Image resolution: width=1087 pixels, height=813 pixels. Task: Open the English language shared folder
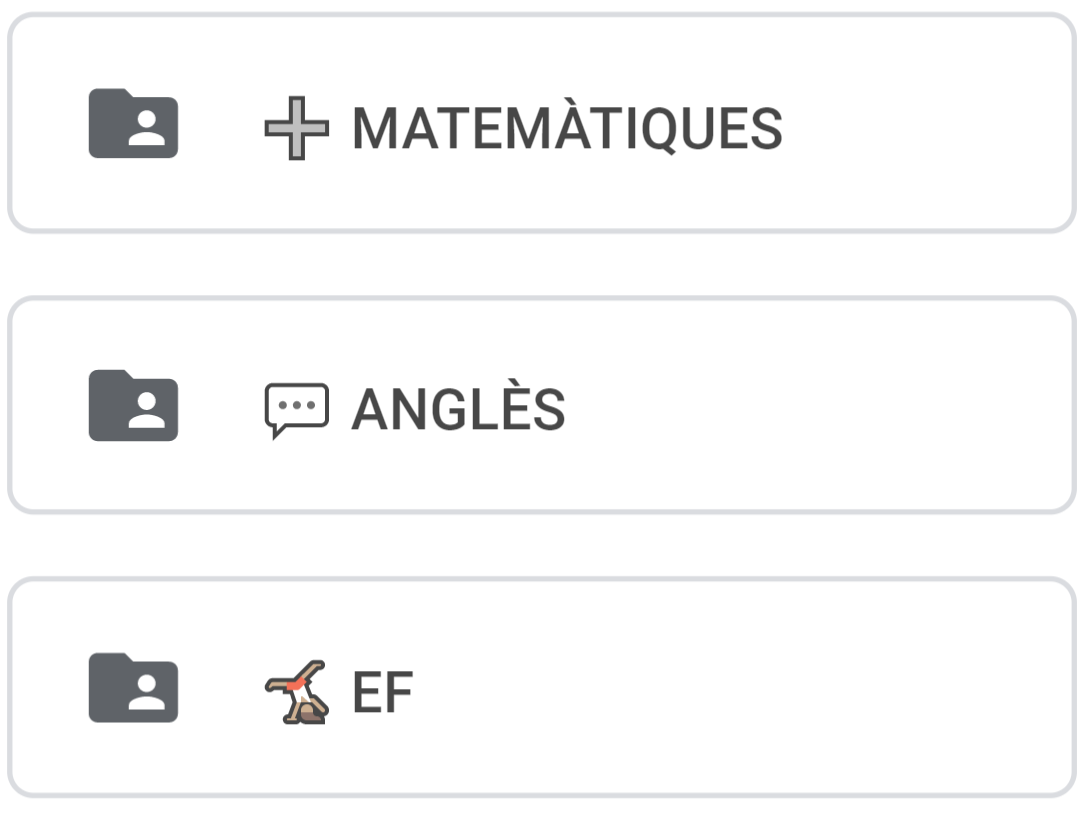pos(458,410)
